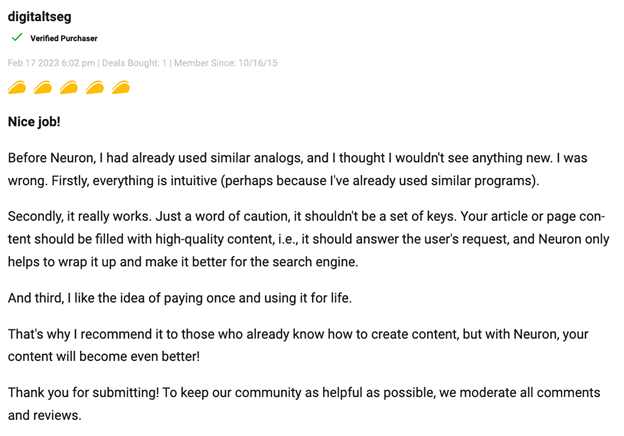Click the Verified Purchaser label
Screen dimensions: 624x436
click(x=64, y=38)
